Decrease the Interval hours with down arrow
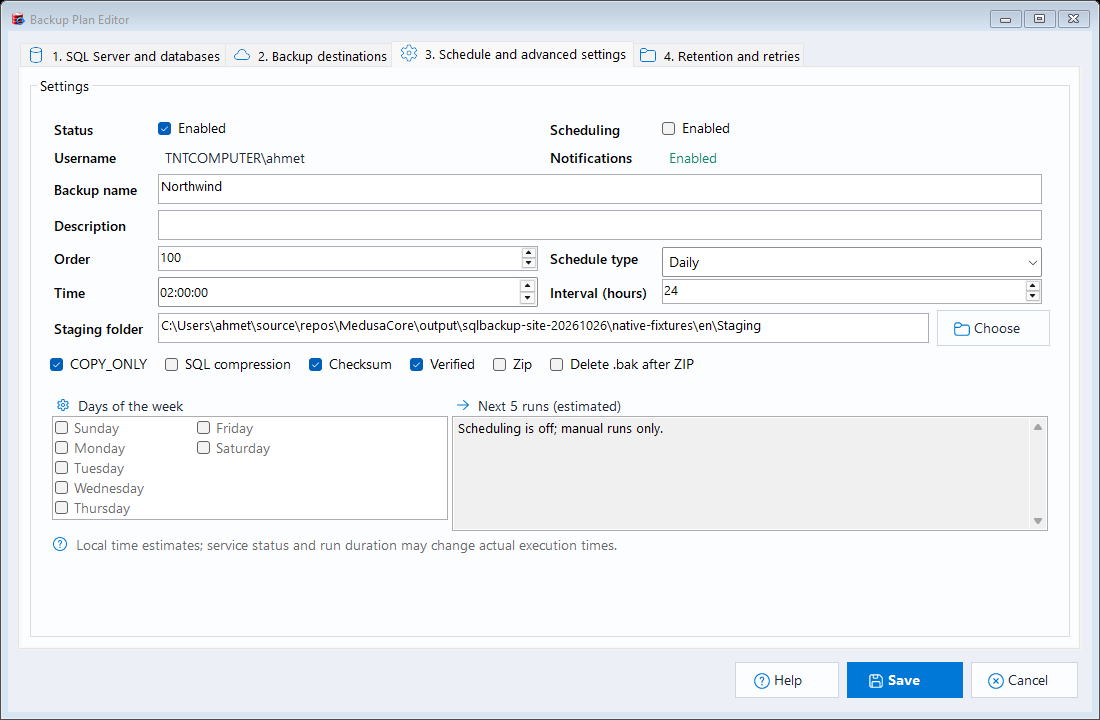1100x720 pixels. click(1033, 296)
